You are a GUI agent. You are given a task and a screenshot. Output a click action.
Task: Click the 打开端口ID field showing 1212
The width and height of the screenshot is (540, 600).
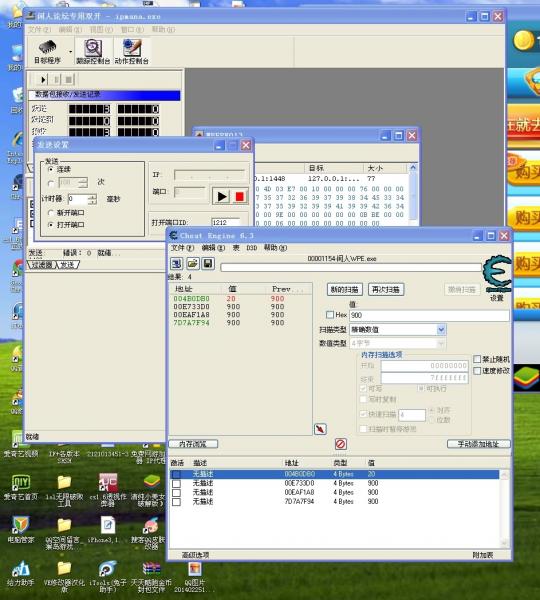[226, 222]
